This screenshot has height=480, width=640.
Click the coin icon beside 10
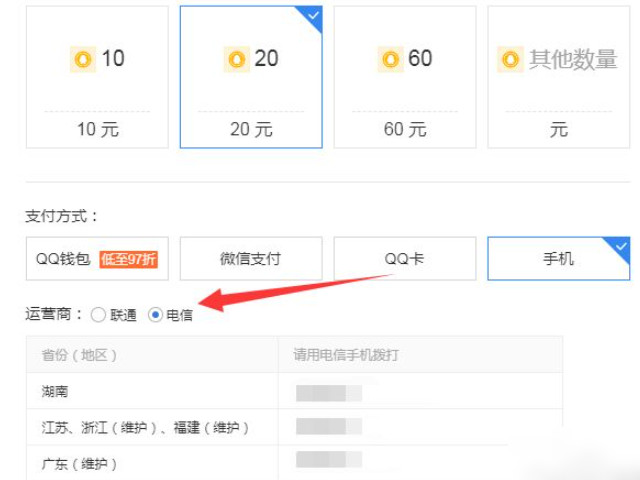coord(83,59)
